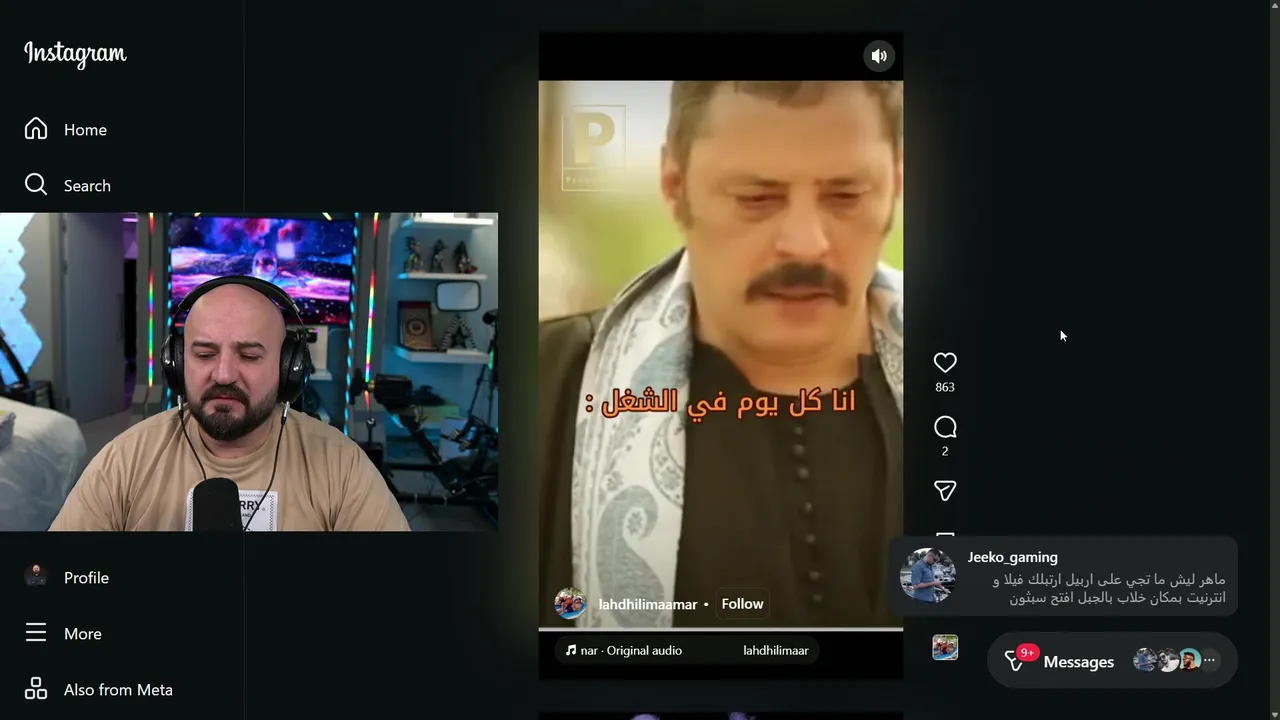Select Home text in sidebar
Viewport: 1280px width, 720px height.
pos(85,130)
